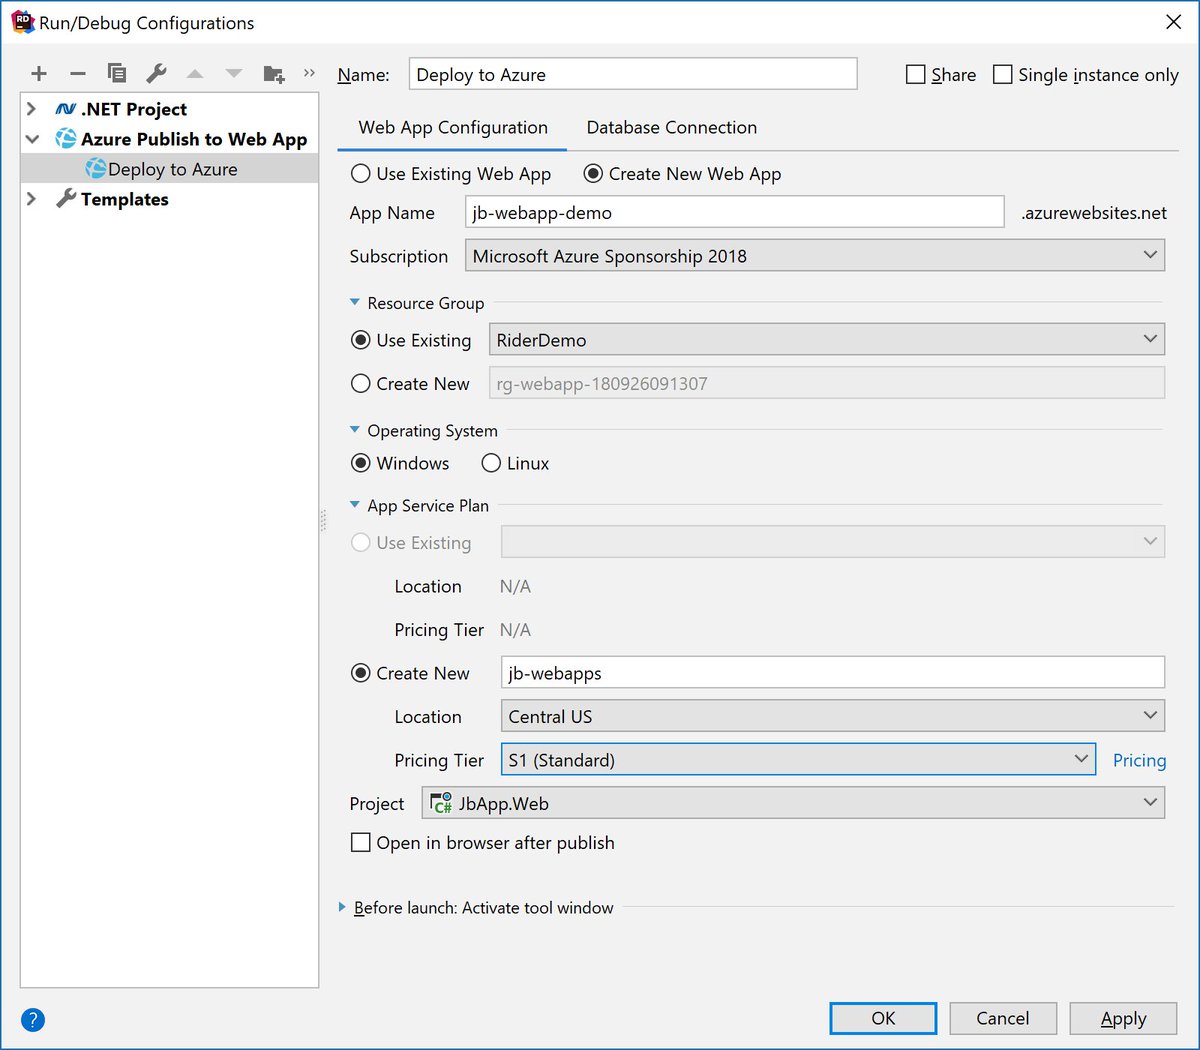Image resolution: width=1200 pixels, height=1050 pixels.
Task: Click the Rider logo in title bar
Action: coord(22,22)
